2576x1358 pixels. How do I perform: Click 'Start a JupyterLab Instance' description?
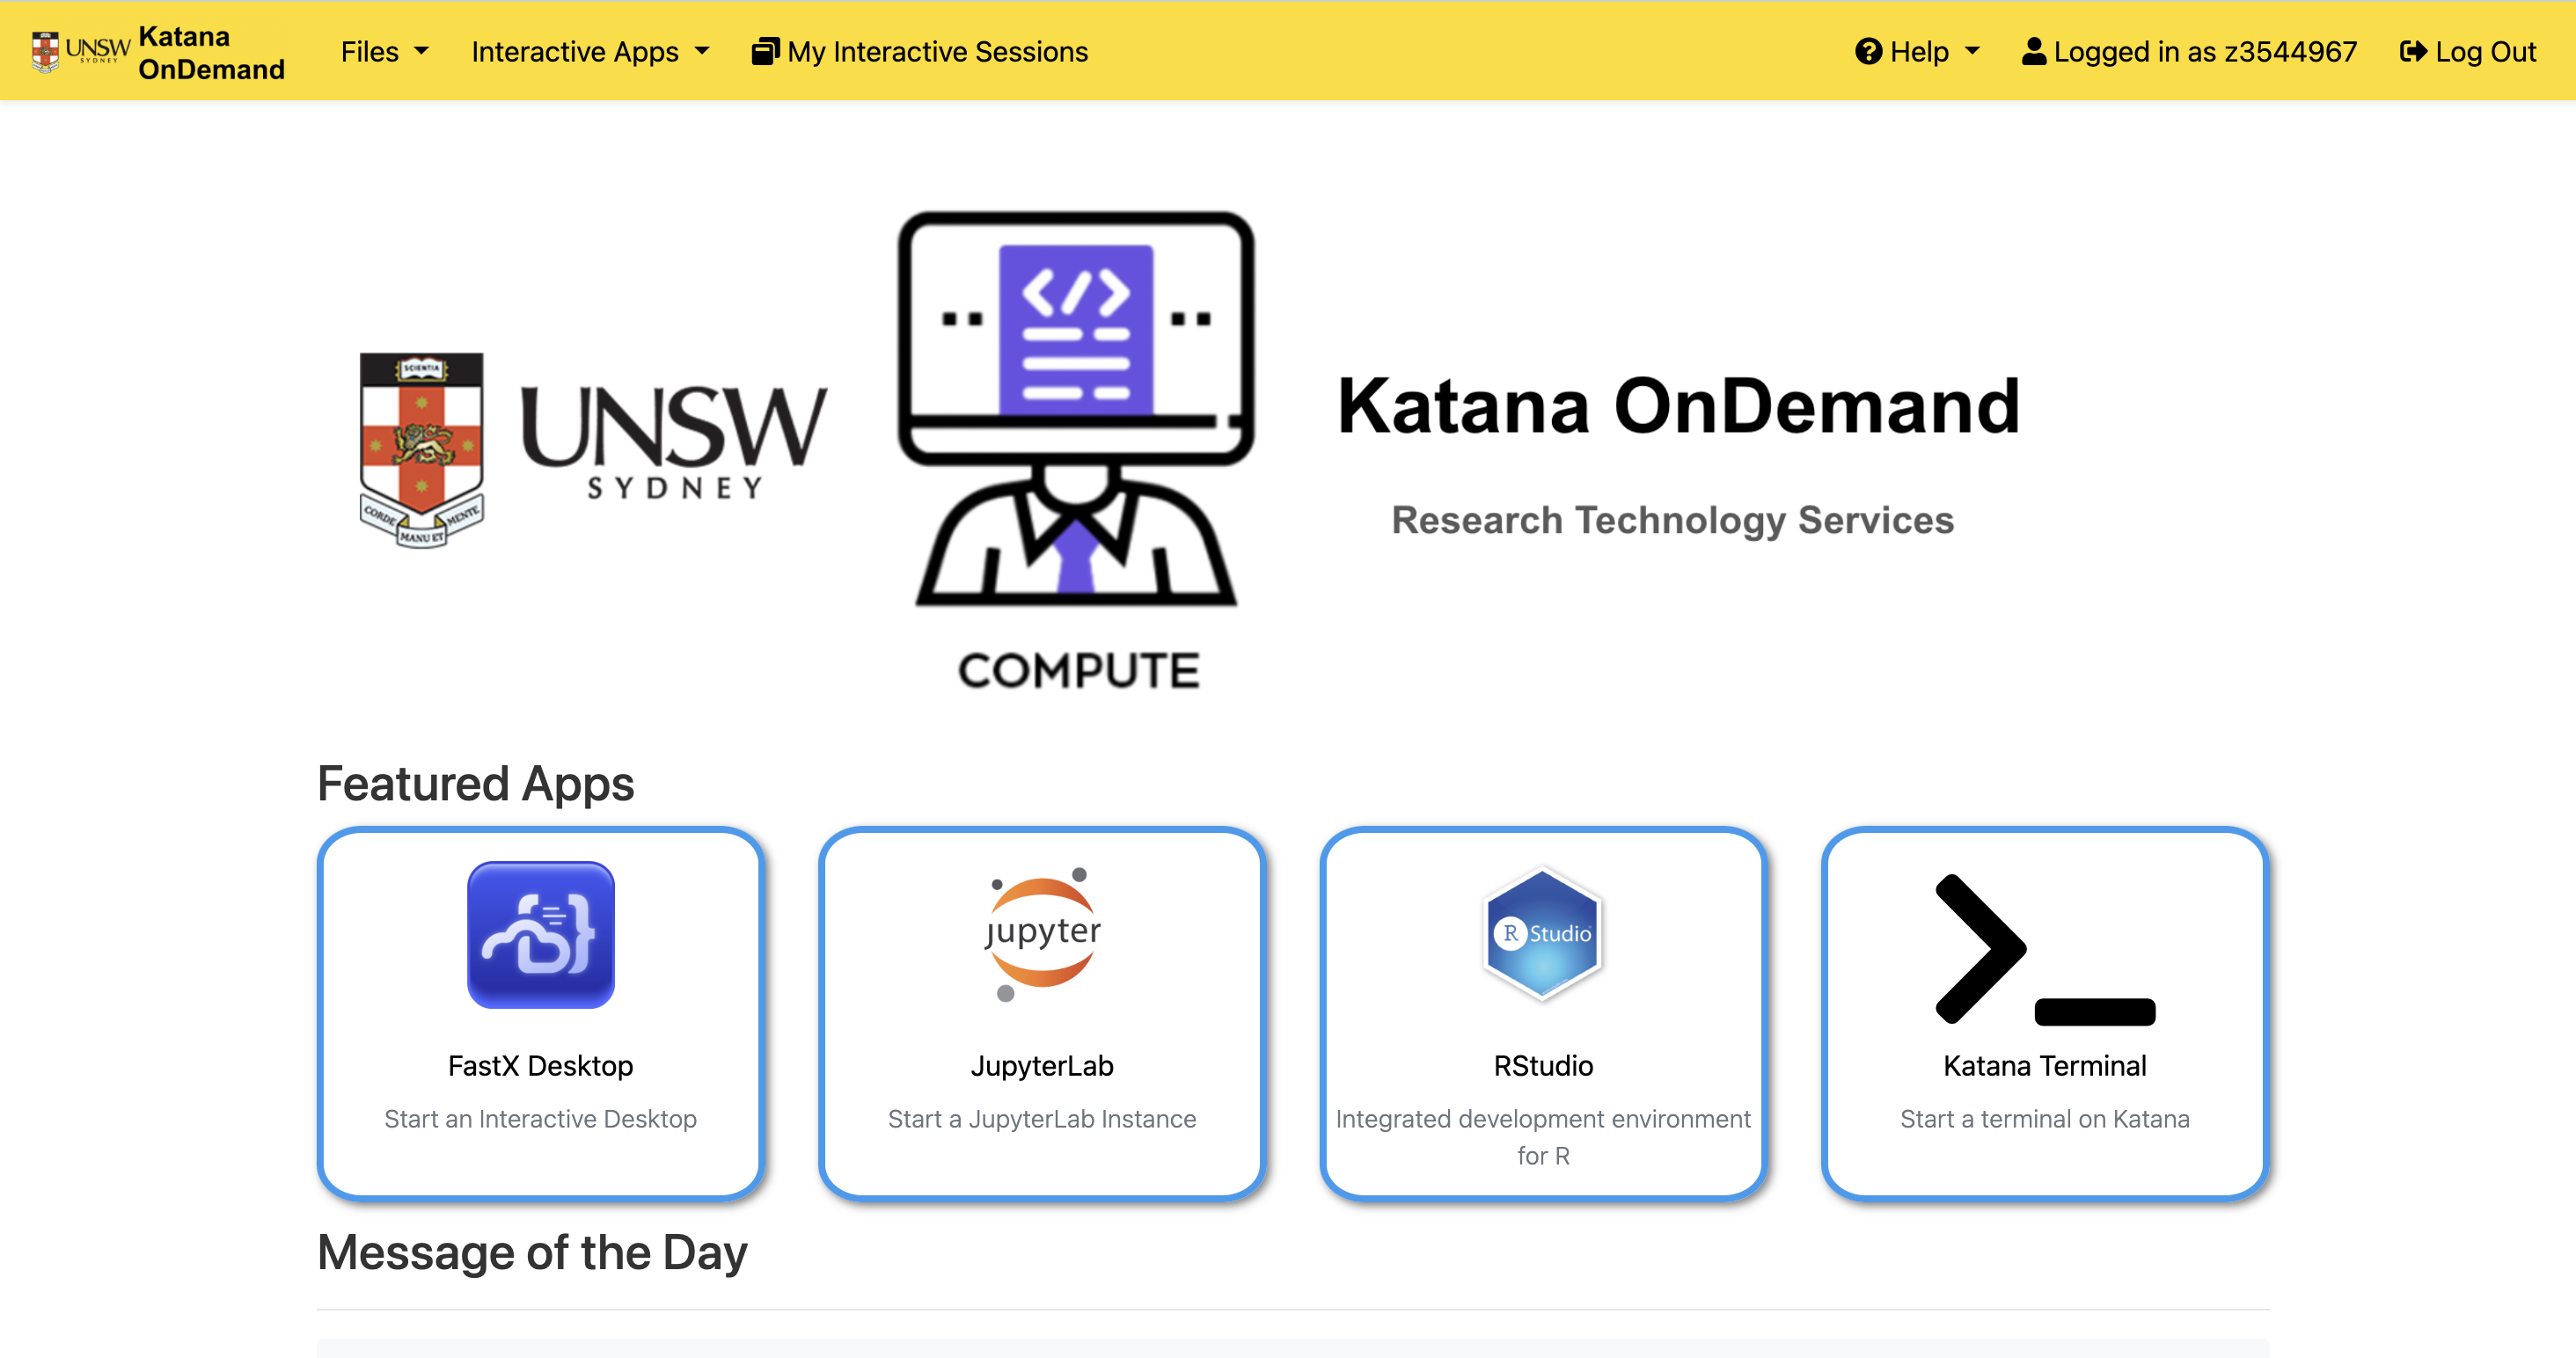[1042, 1119]
